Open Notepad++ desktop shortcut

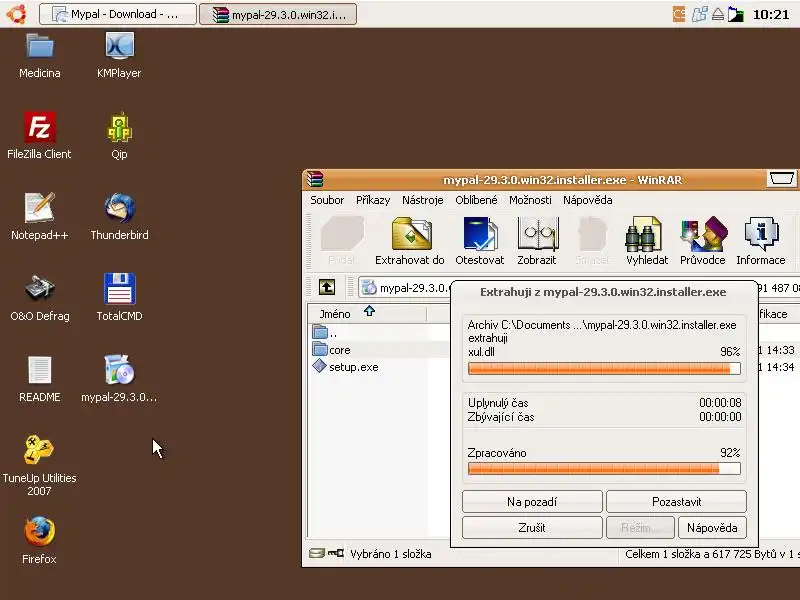pyautogui.click(x=39, y=217)
